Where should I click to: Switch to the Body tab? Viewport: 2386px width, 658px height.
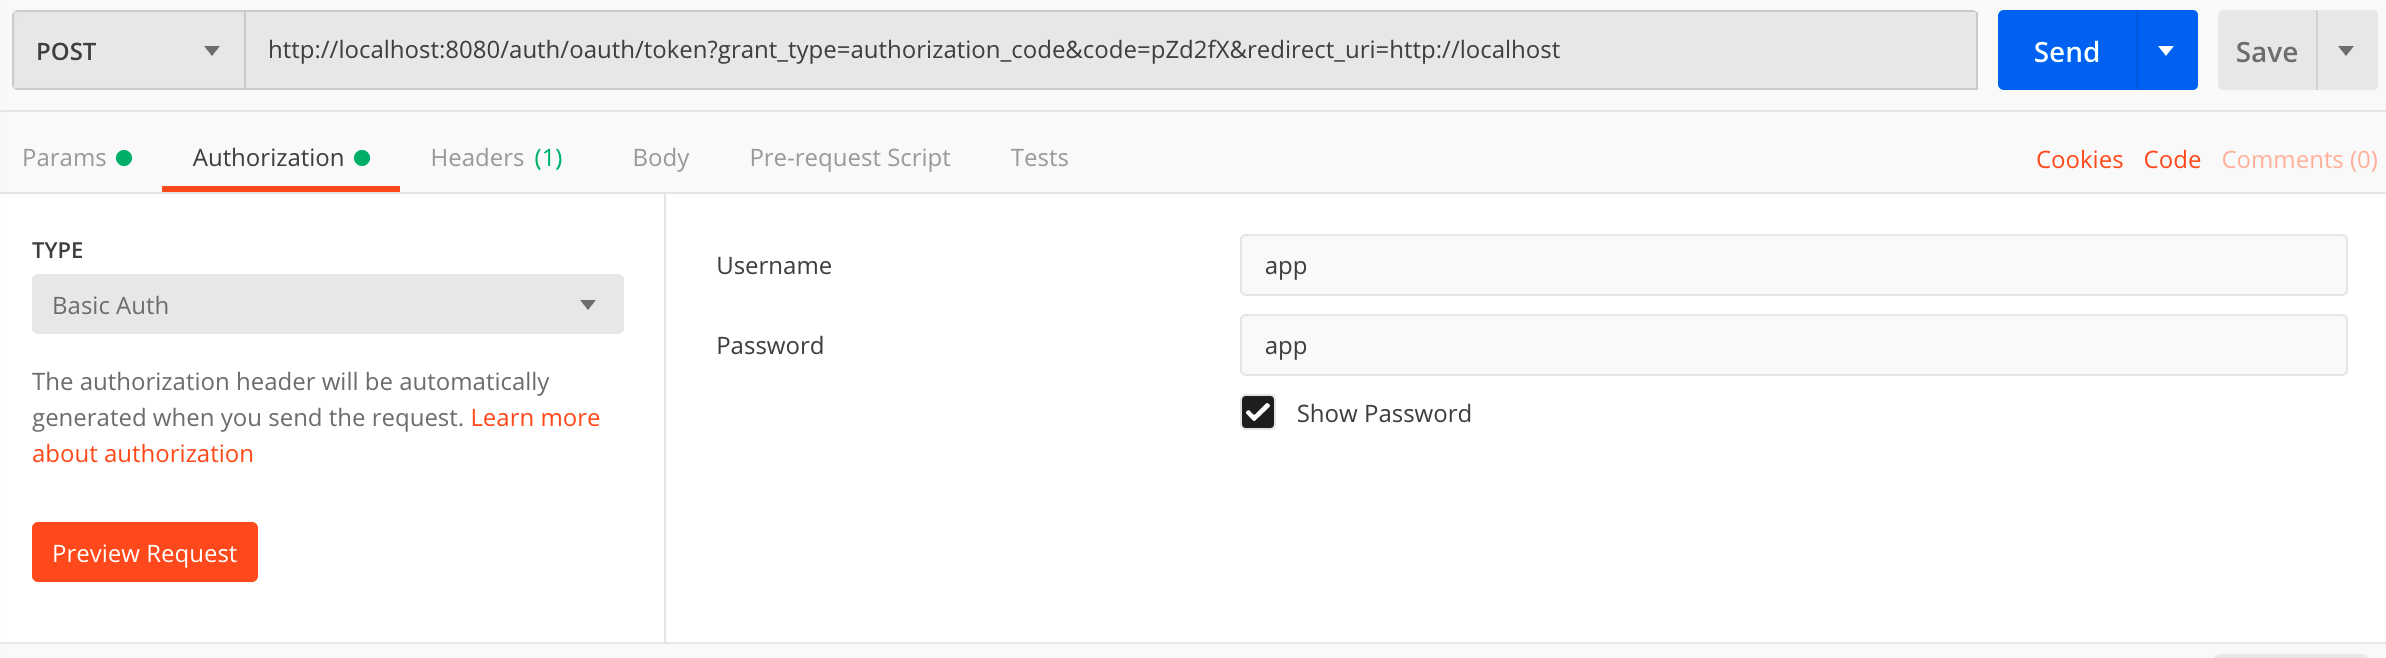pyautogui.click(x=661, y=158)
